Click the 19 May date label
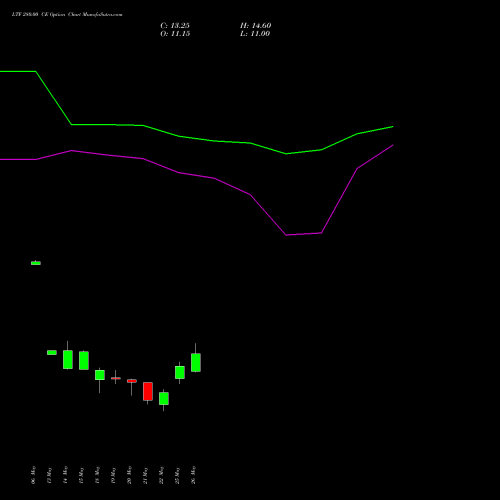The image size is (500, 500). [x=113, y=475]
